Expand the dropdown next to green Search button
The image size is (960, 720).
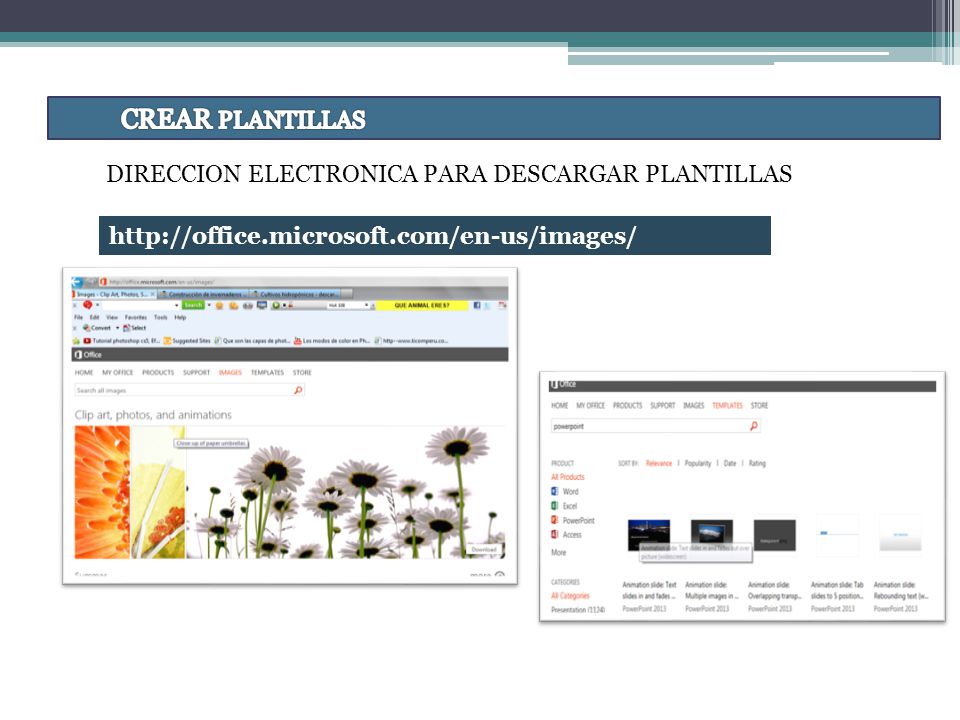click(x=209, y=305)
